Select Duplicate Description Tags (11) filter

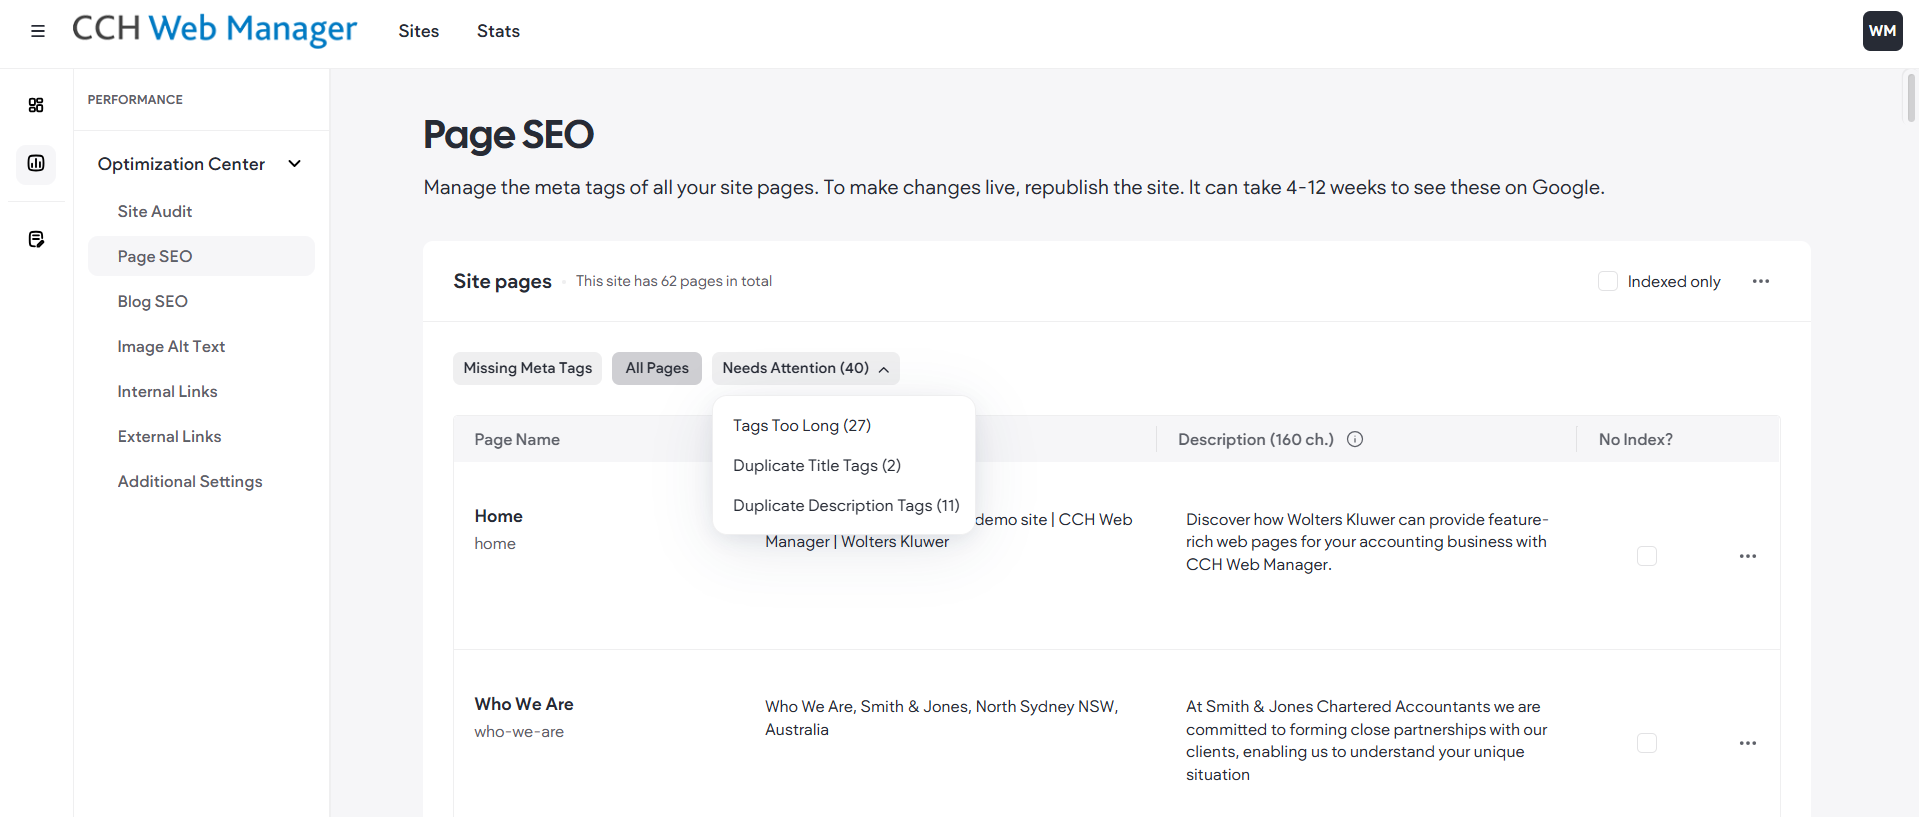click(x=846, y=505)
